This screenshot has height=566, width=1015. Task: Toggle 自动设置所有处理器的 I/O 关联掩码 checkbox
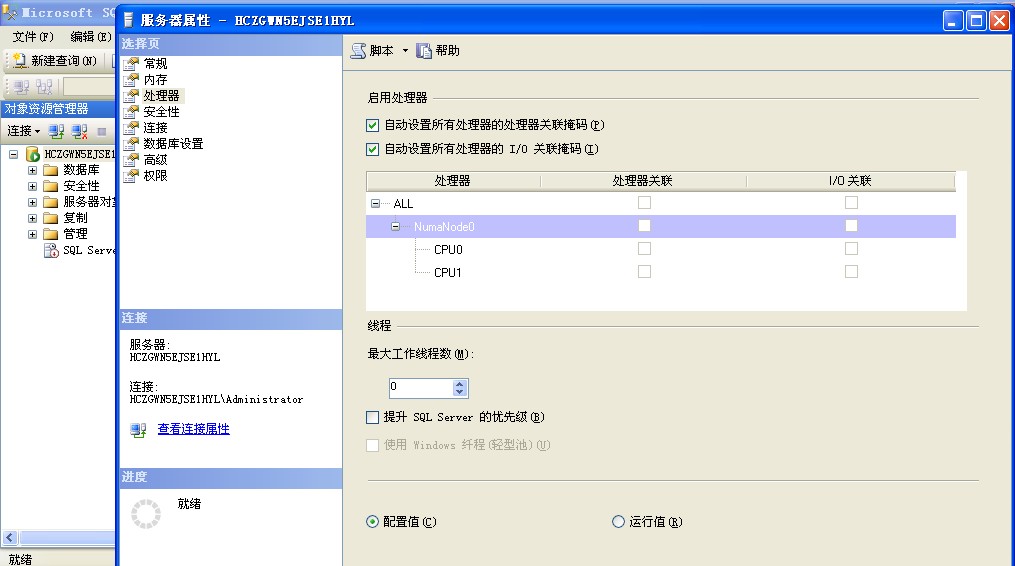372,150
